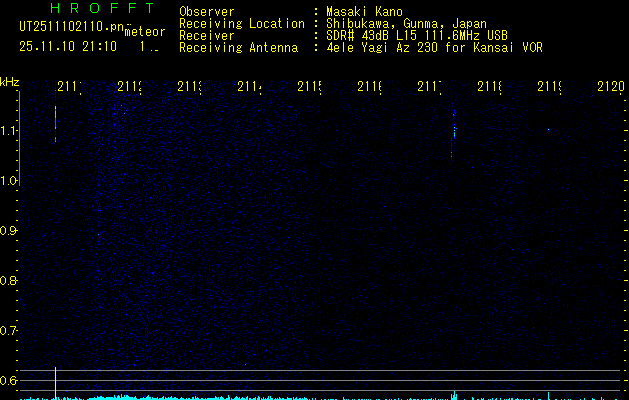
Task: Click the kHz axis unit label
Action: pos(10,83)
